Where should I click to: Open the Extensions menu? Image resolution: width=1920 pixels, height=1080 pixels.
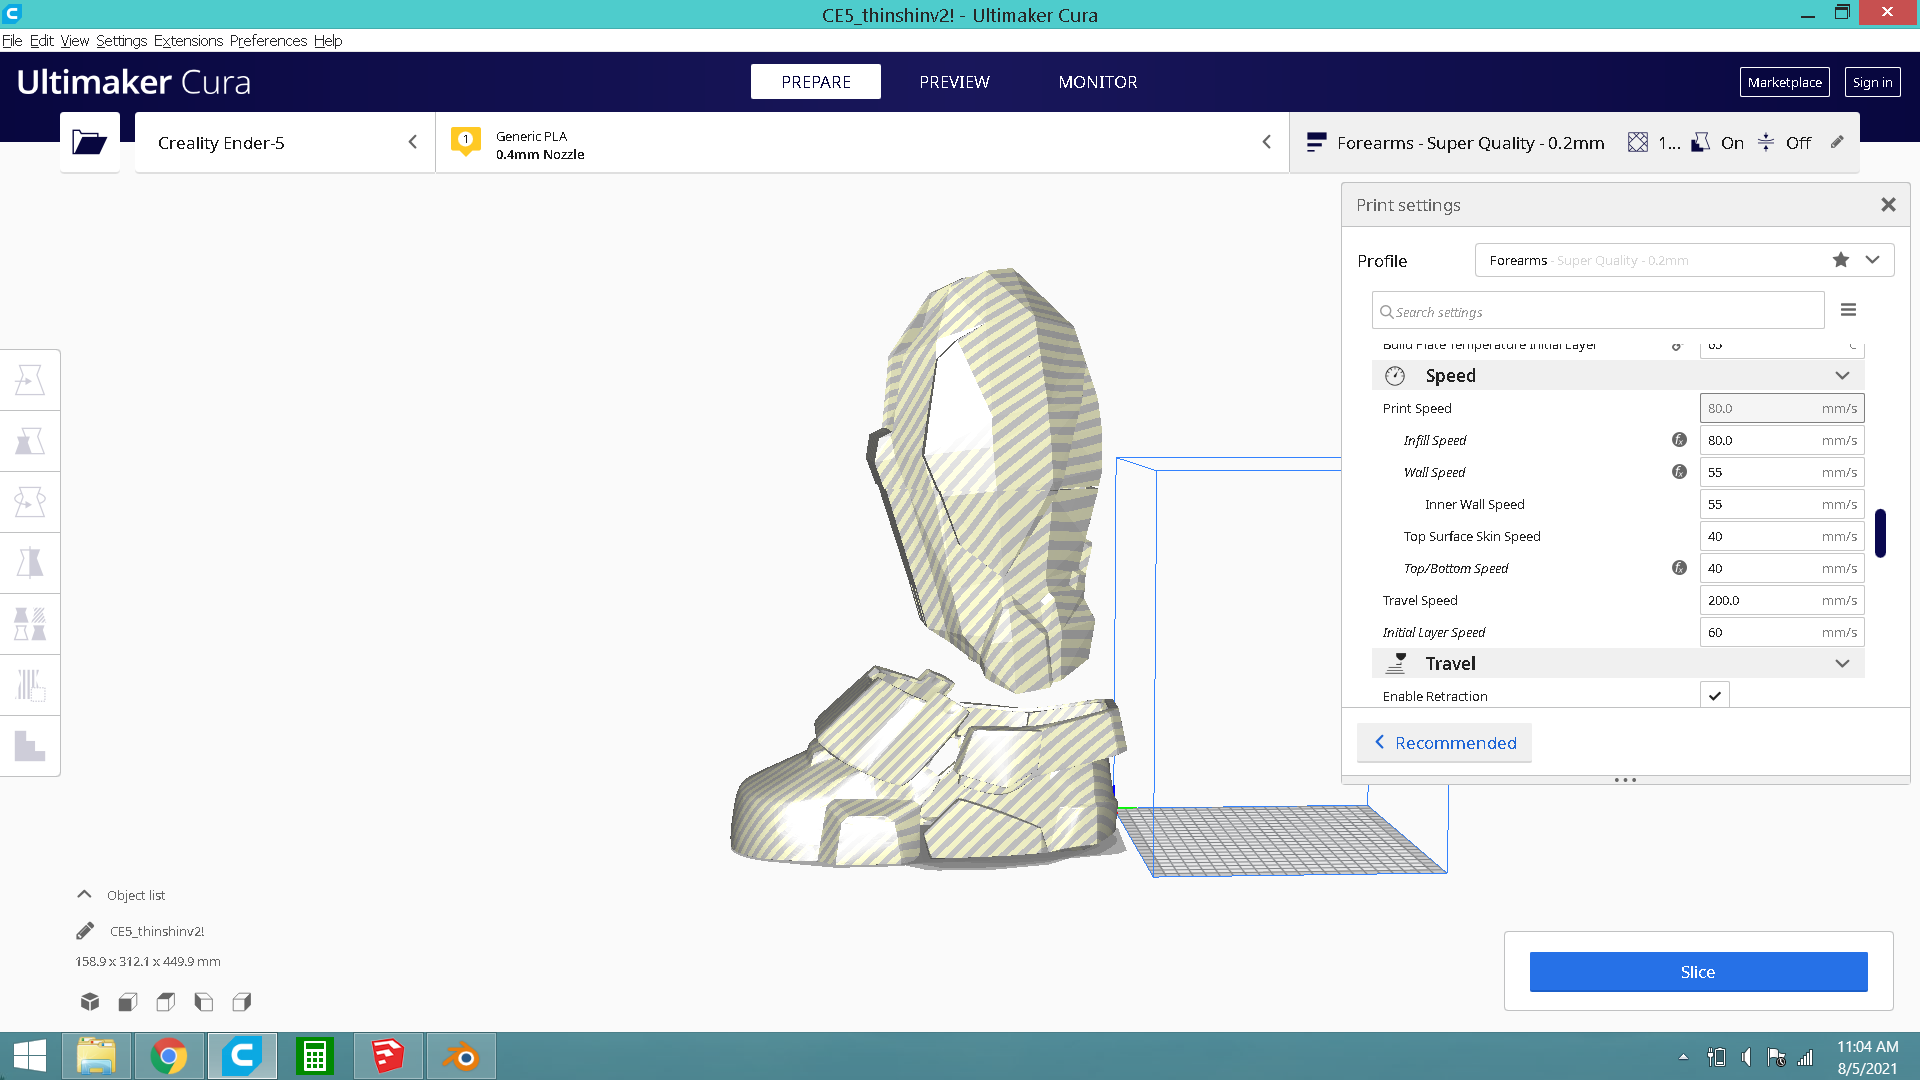[x=188, y=41]
